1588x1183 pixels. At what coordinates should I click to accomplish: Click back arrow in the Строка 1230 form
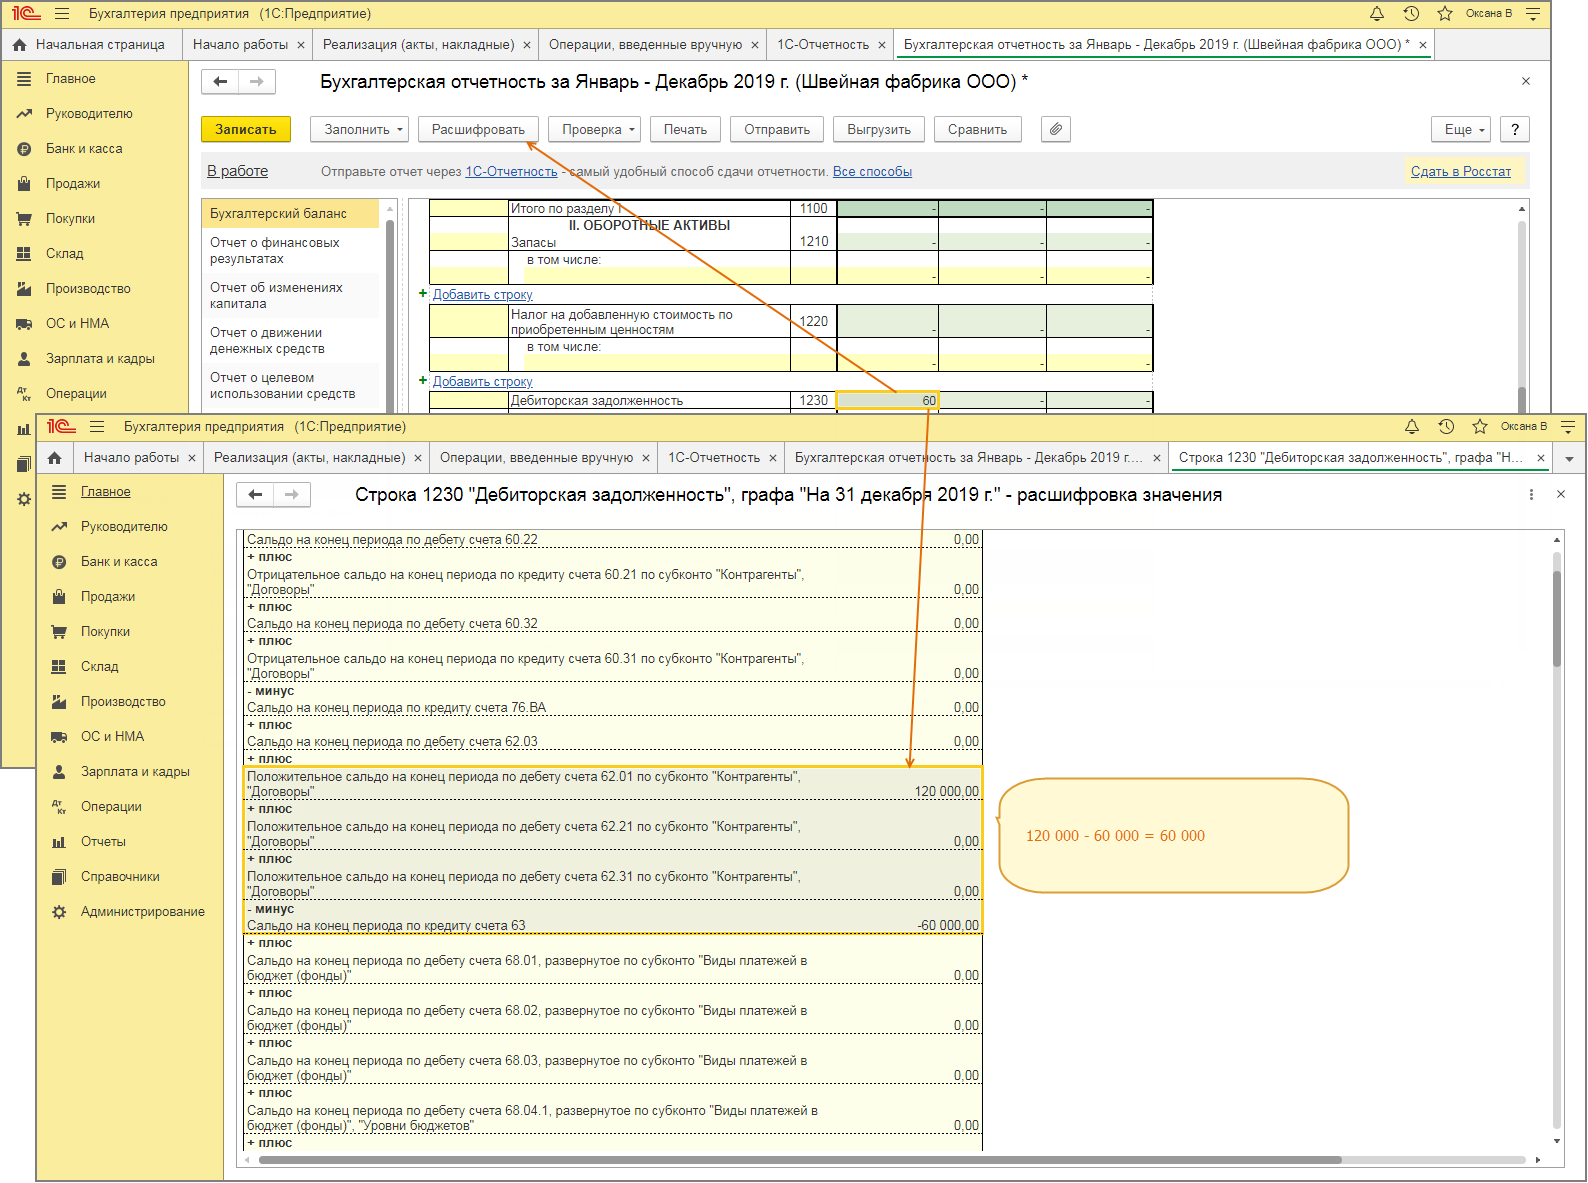click(255, 494)
